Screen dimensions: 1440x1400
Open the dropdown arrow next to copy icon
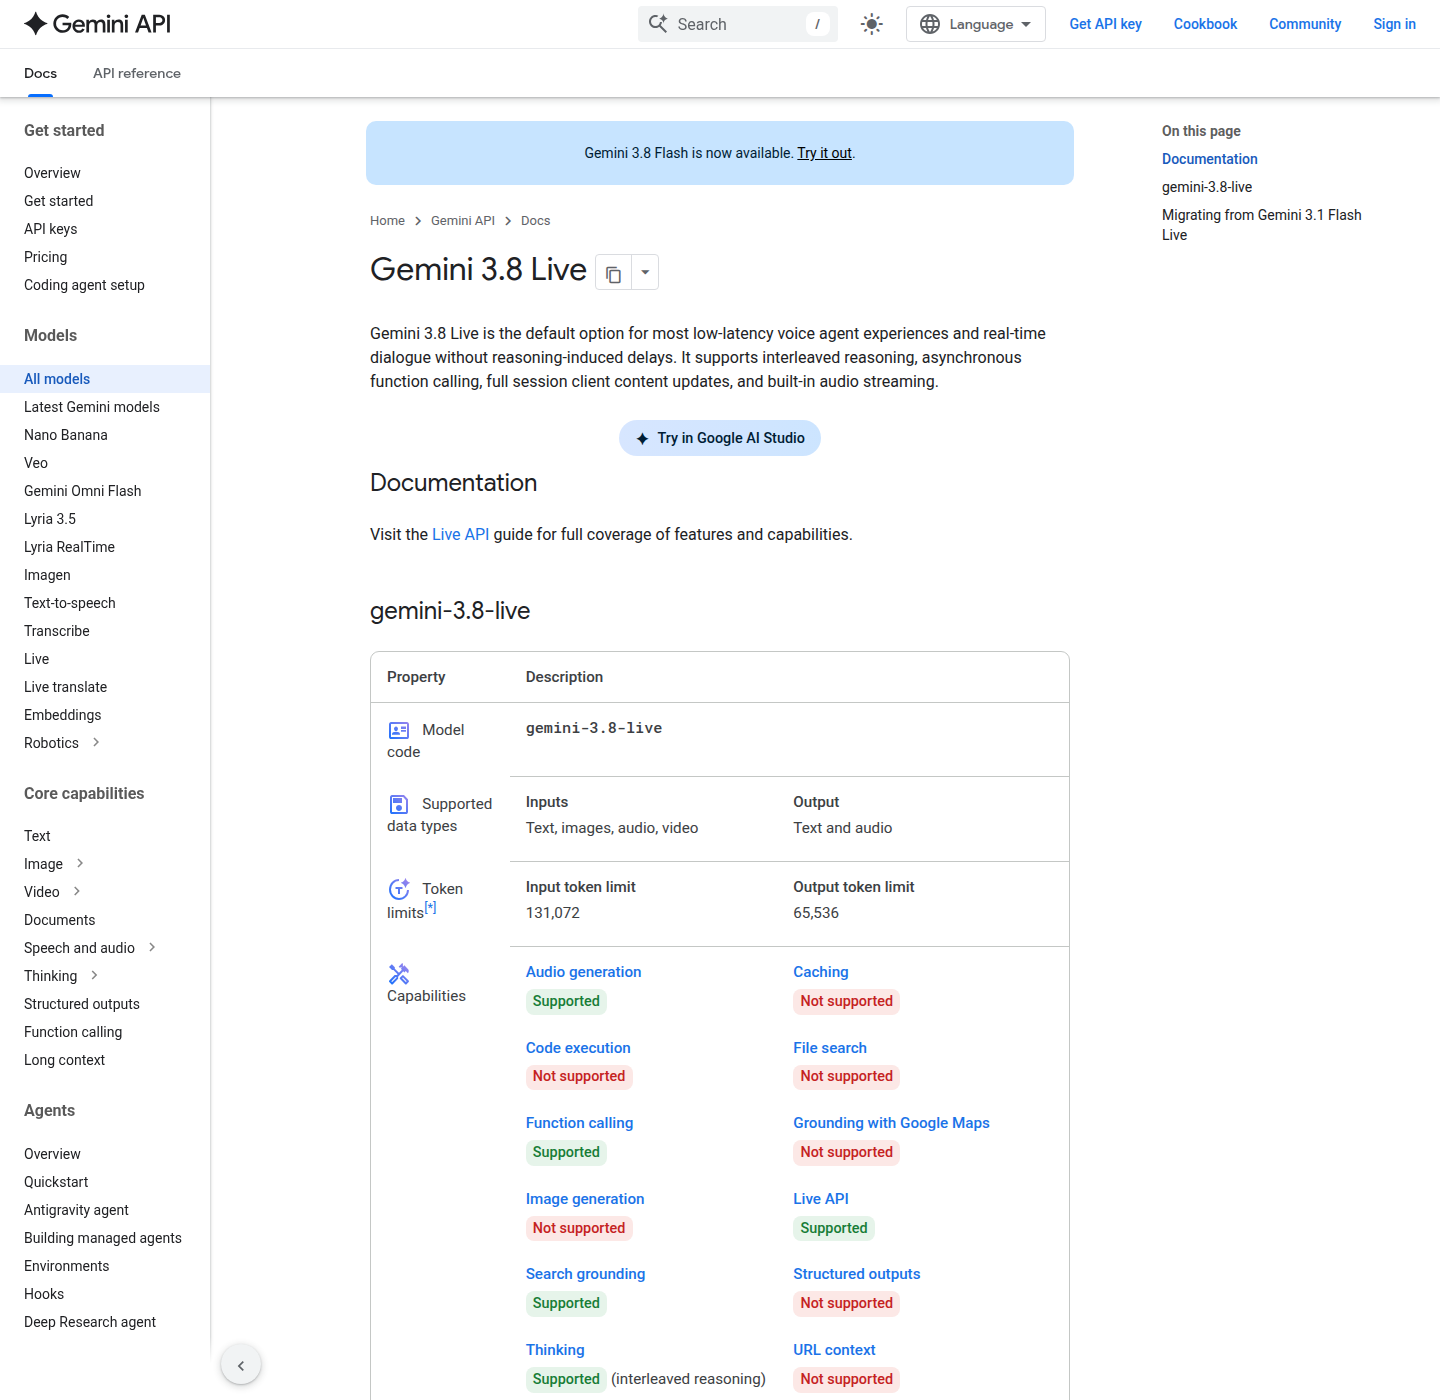pos(645,272)
